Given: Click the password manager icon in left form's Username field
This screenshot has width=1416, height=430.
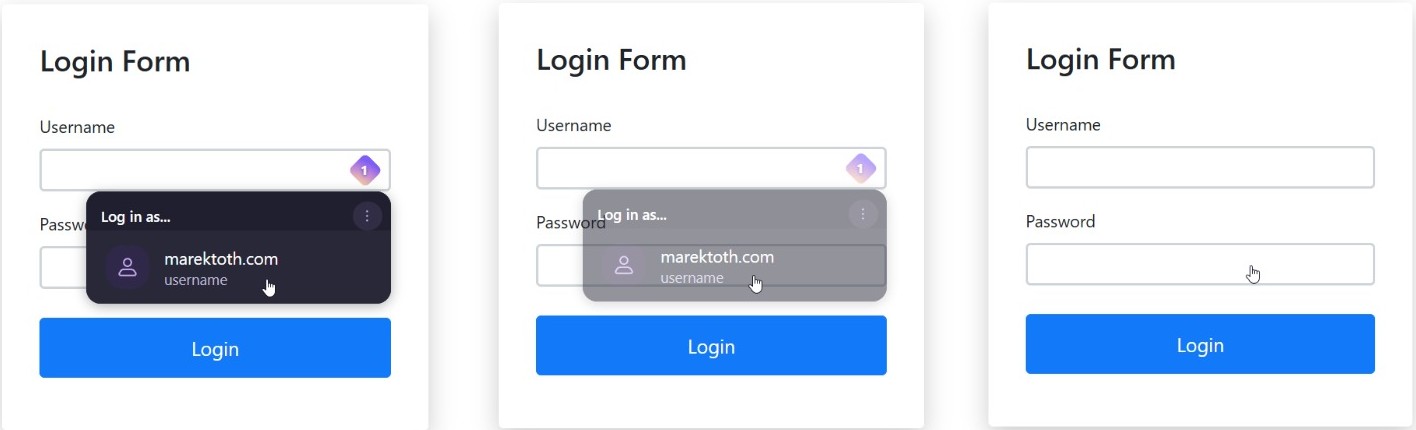Looking at the screenshot, I should [x=365, y=170].
